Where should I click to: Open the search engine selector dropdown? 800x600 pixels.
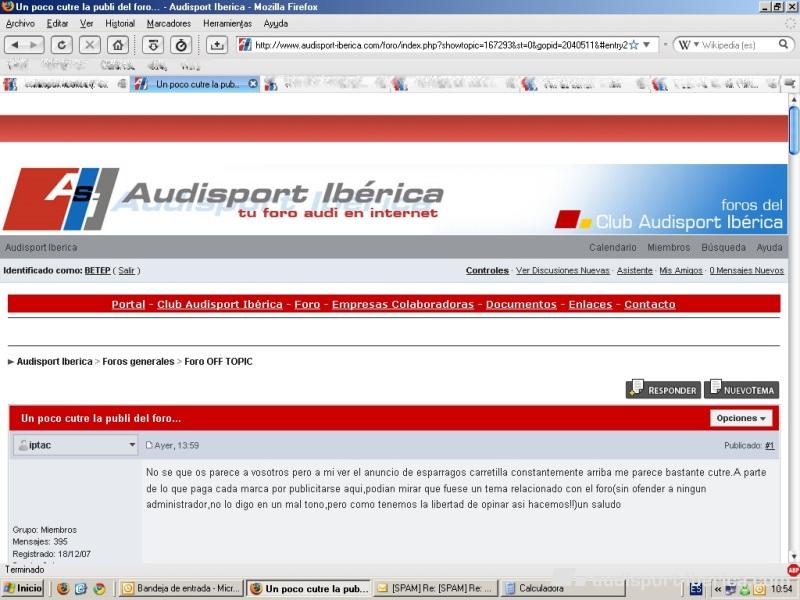696,45
